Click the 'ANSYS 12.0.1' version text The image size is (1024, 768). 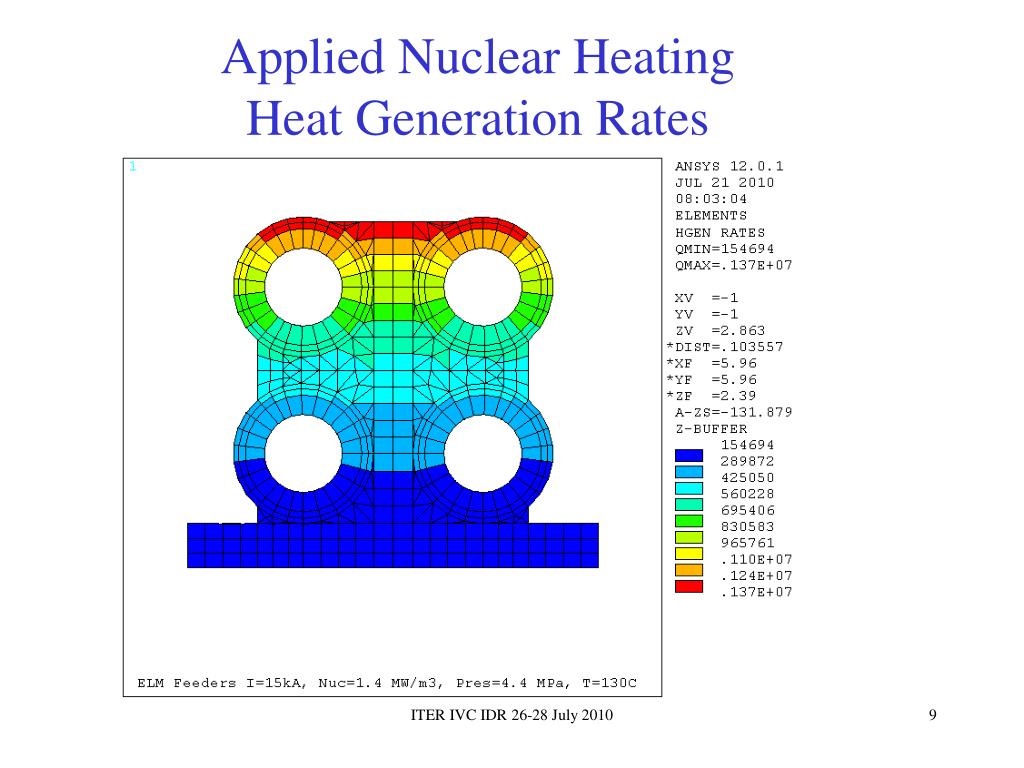pyautogui.click(x=729, y=167)
